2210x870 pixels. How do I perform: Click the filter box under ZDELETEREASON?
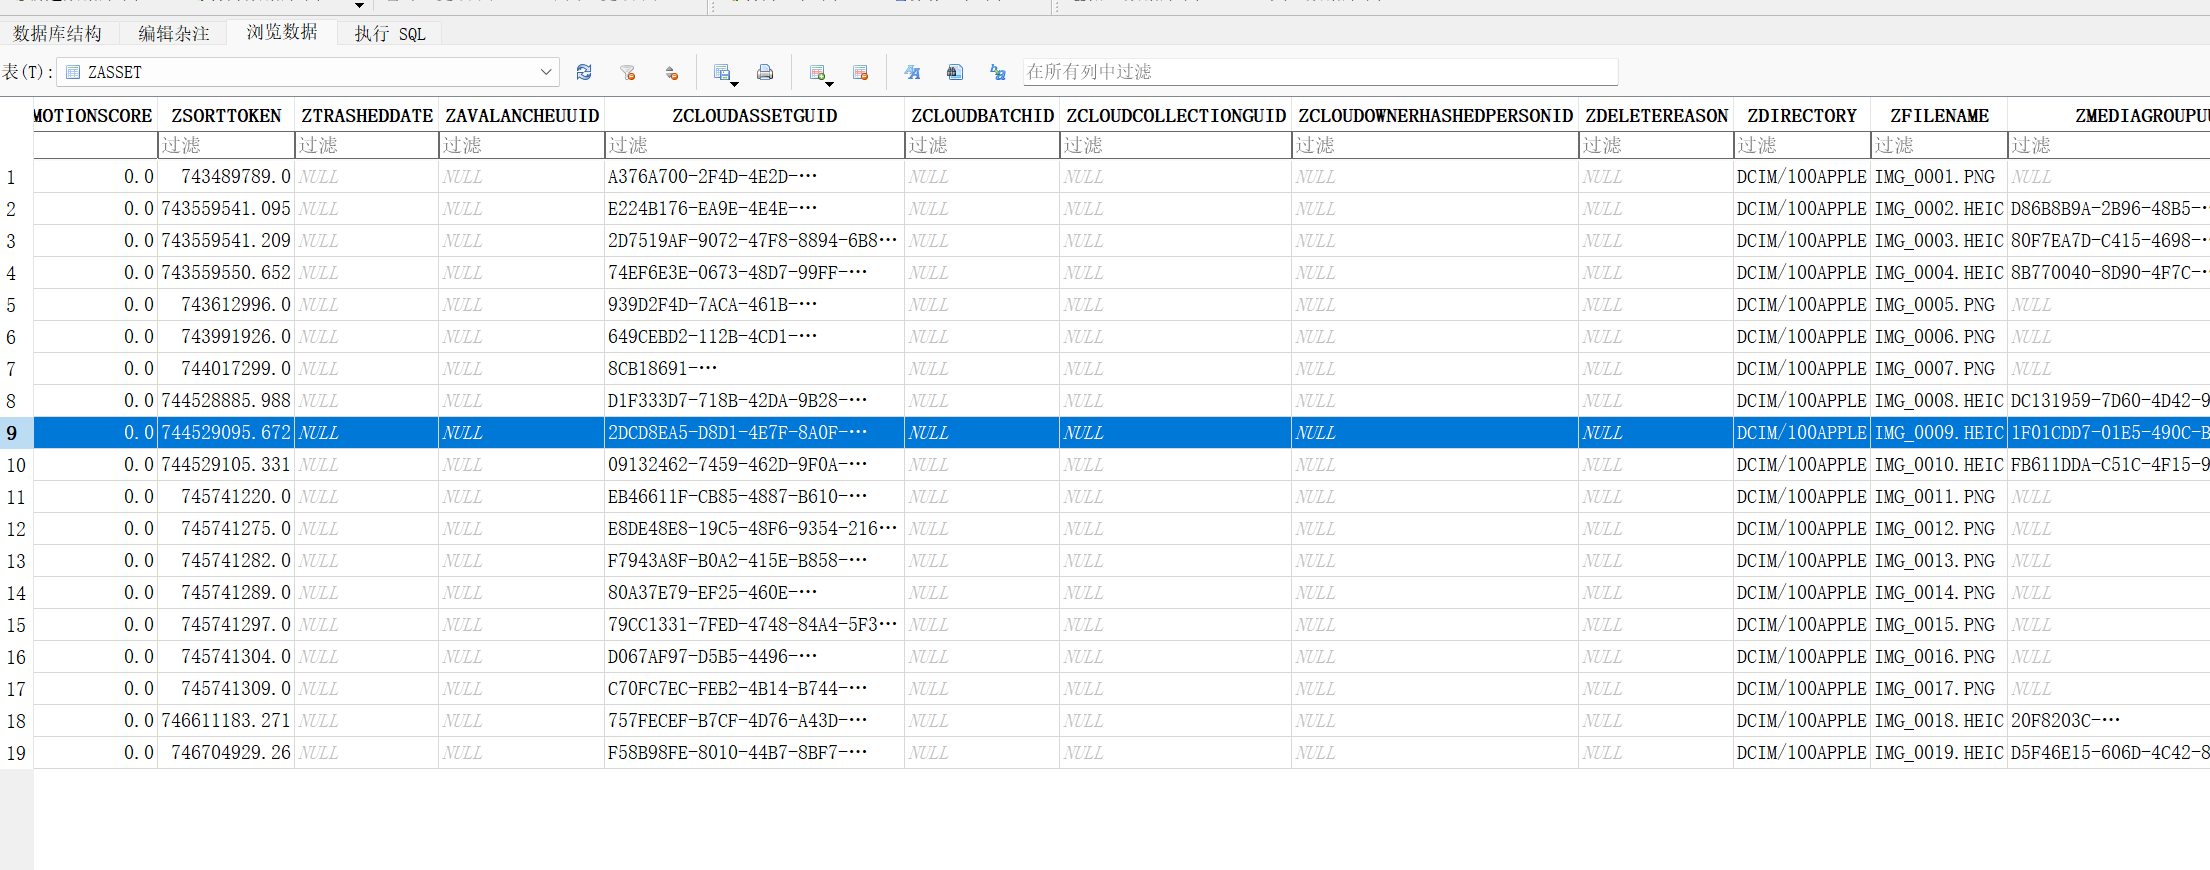[1656, 145]
